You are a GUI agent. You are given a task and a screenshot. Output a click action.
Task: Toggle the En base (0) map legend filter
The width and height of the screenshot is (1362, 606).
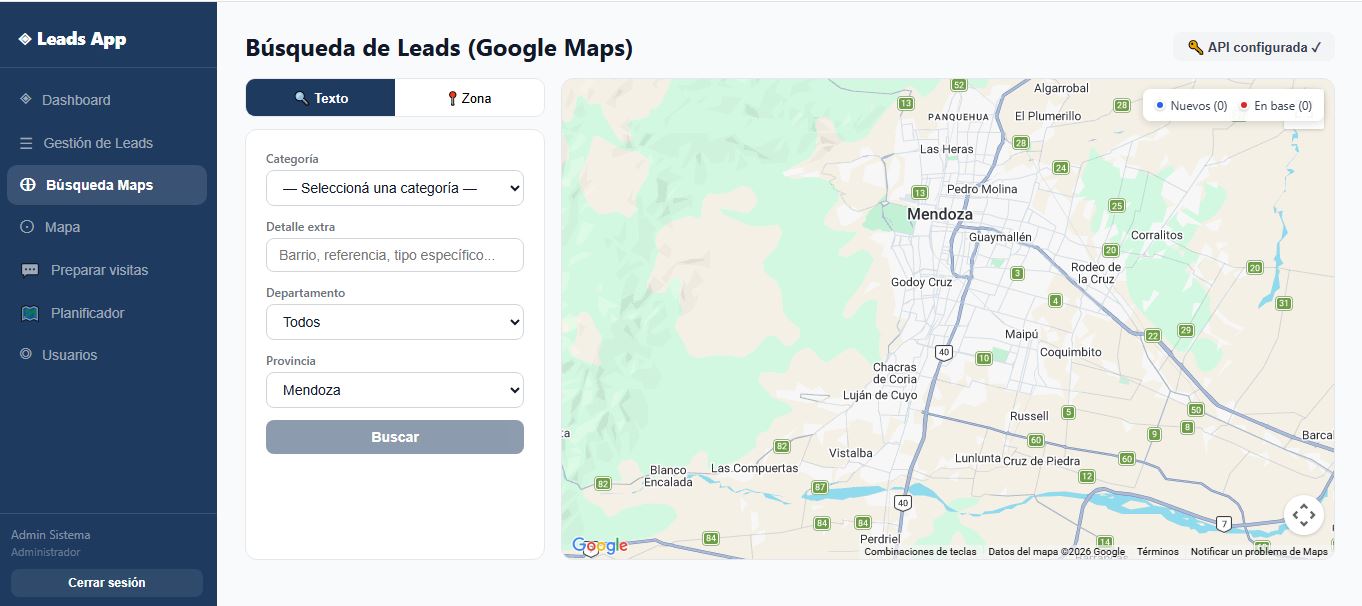click(x=1277, y=104)
